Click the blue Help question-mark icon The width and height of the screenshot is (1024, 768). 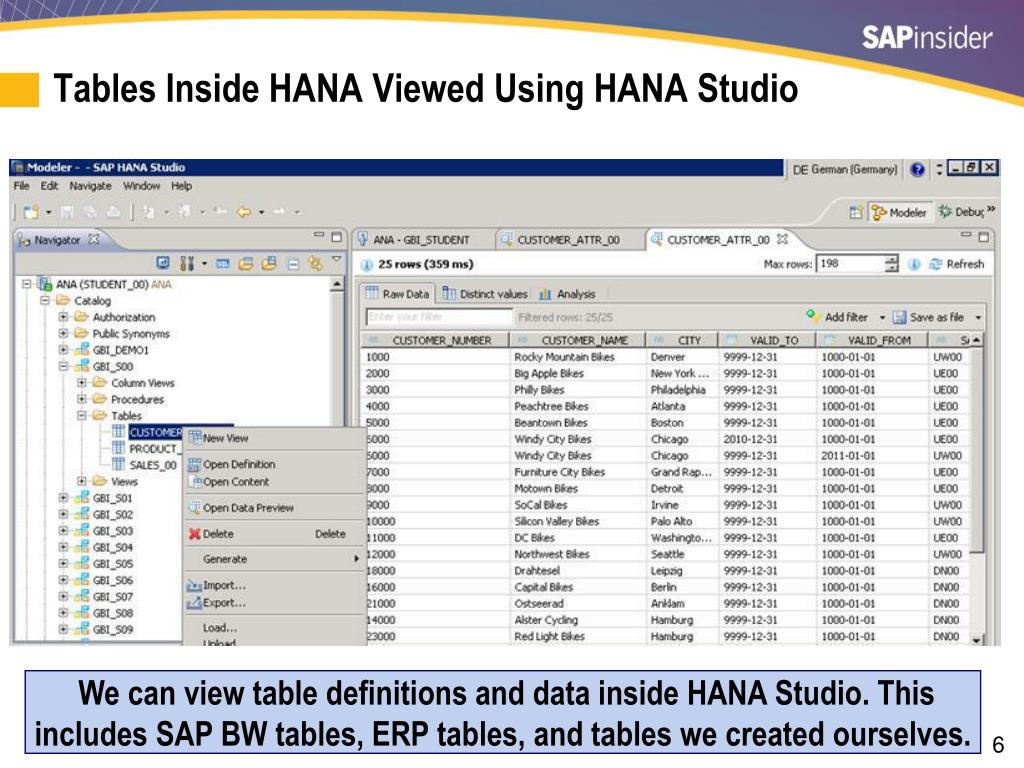pyautogui.click(x=918, y=169)
